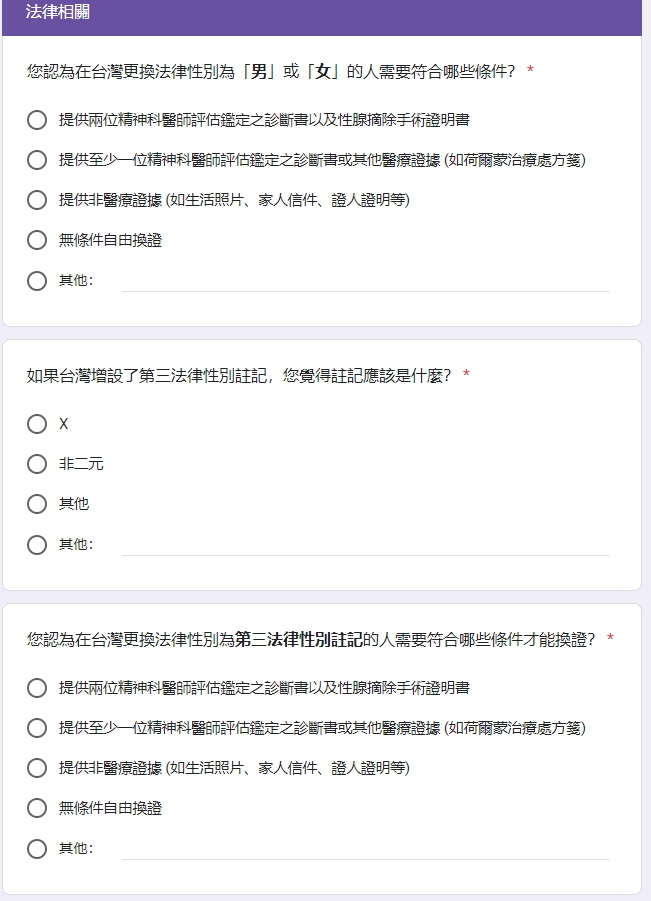651x901 pixels.
Task: Click the 其他 text field of first question
Action: pos(365,281)
